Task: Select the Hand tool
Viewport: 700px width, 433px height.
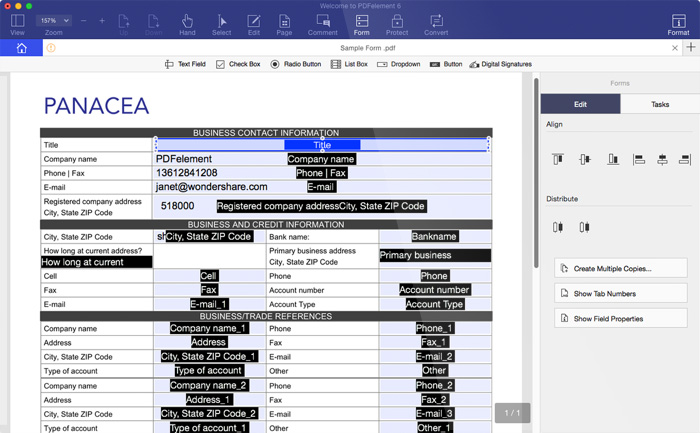Action: pyautogui.click(x=187, y=25)
